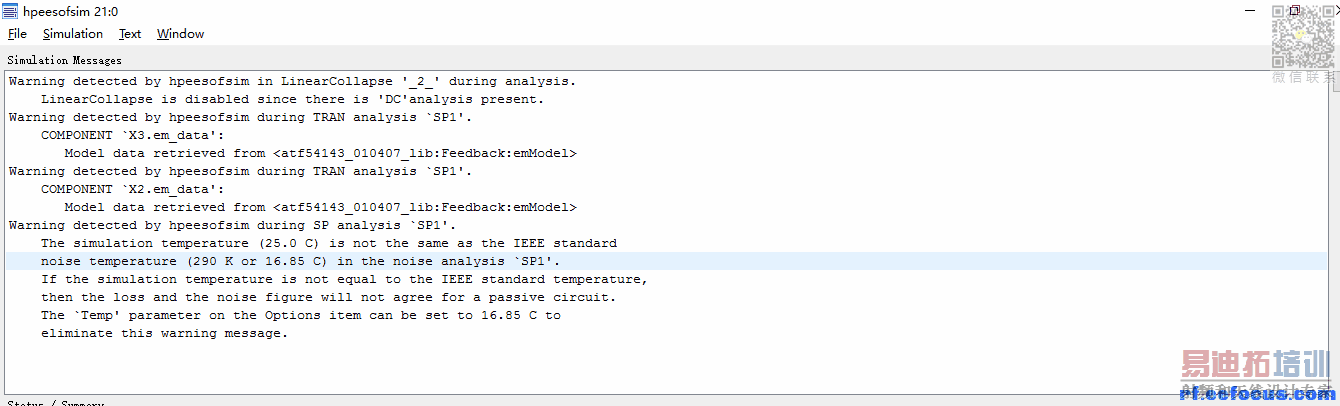
Task: Click the LinearCollapse '_2_' warning line
Action: click(292, 81)
